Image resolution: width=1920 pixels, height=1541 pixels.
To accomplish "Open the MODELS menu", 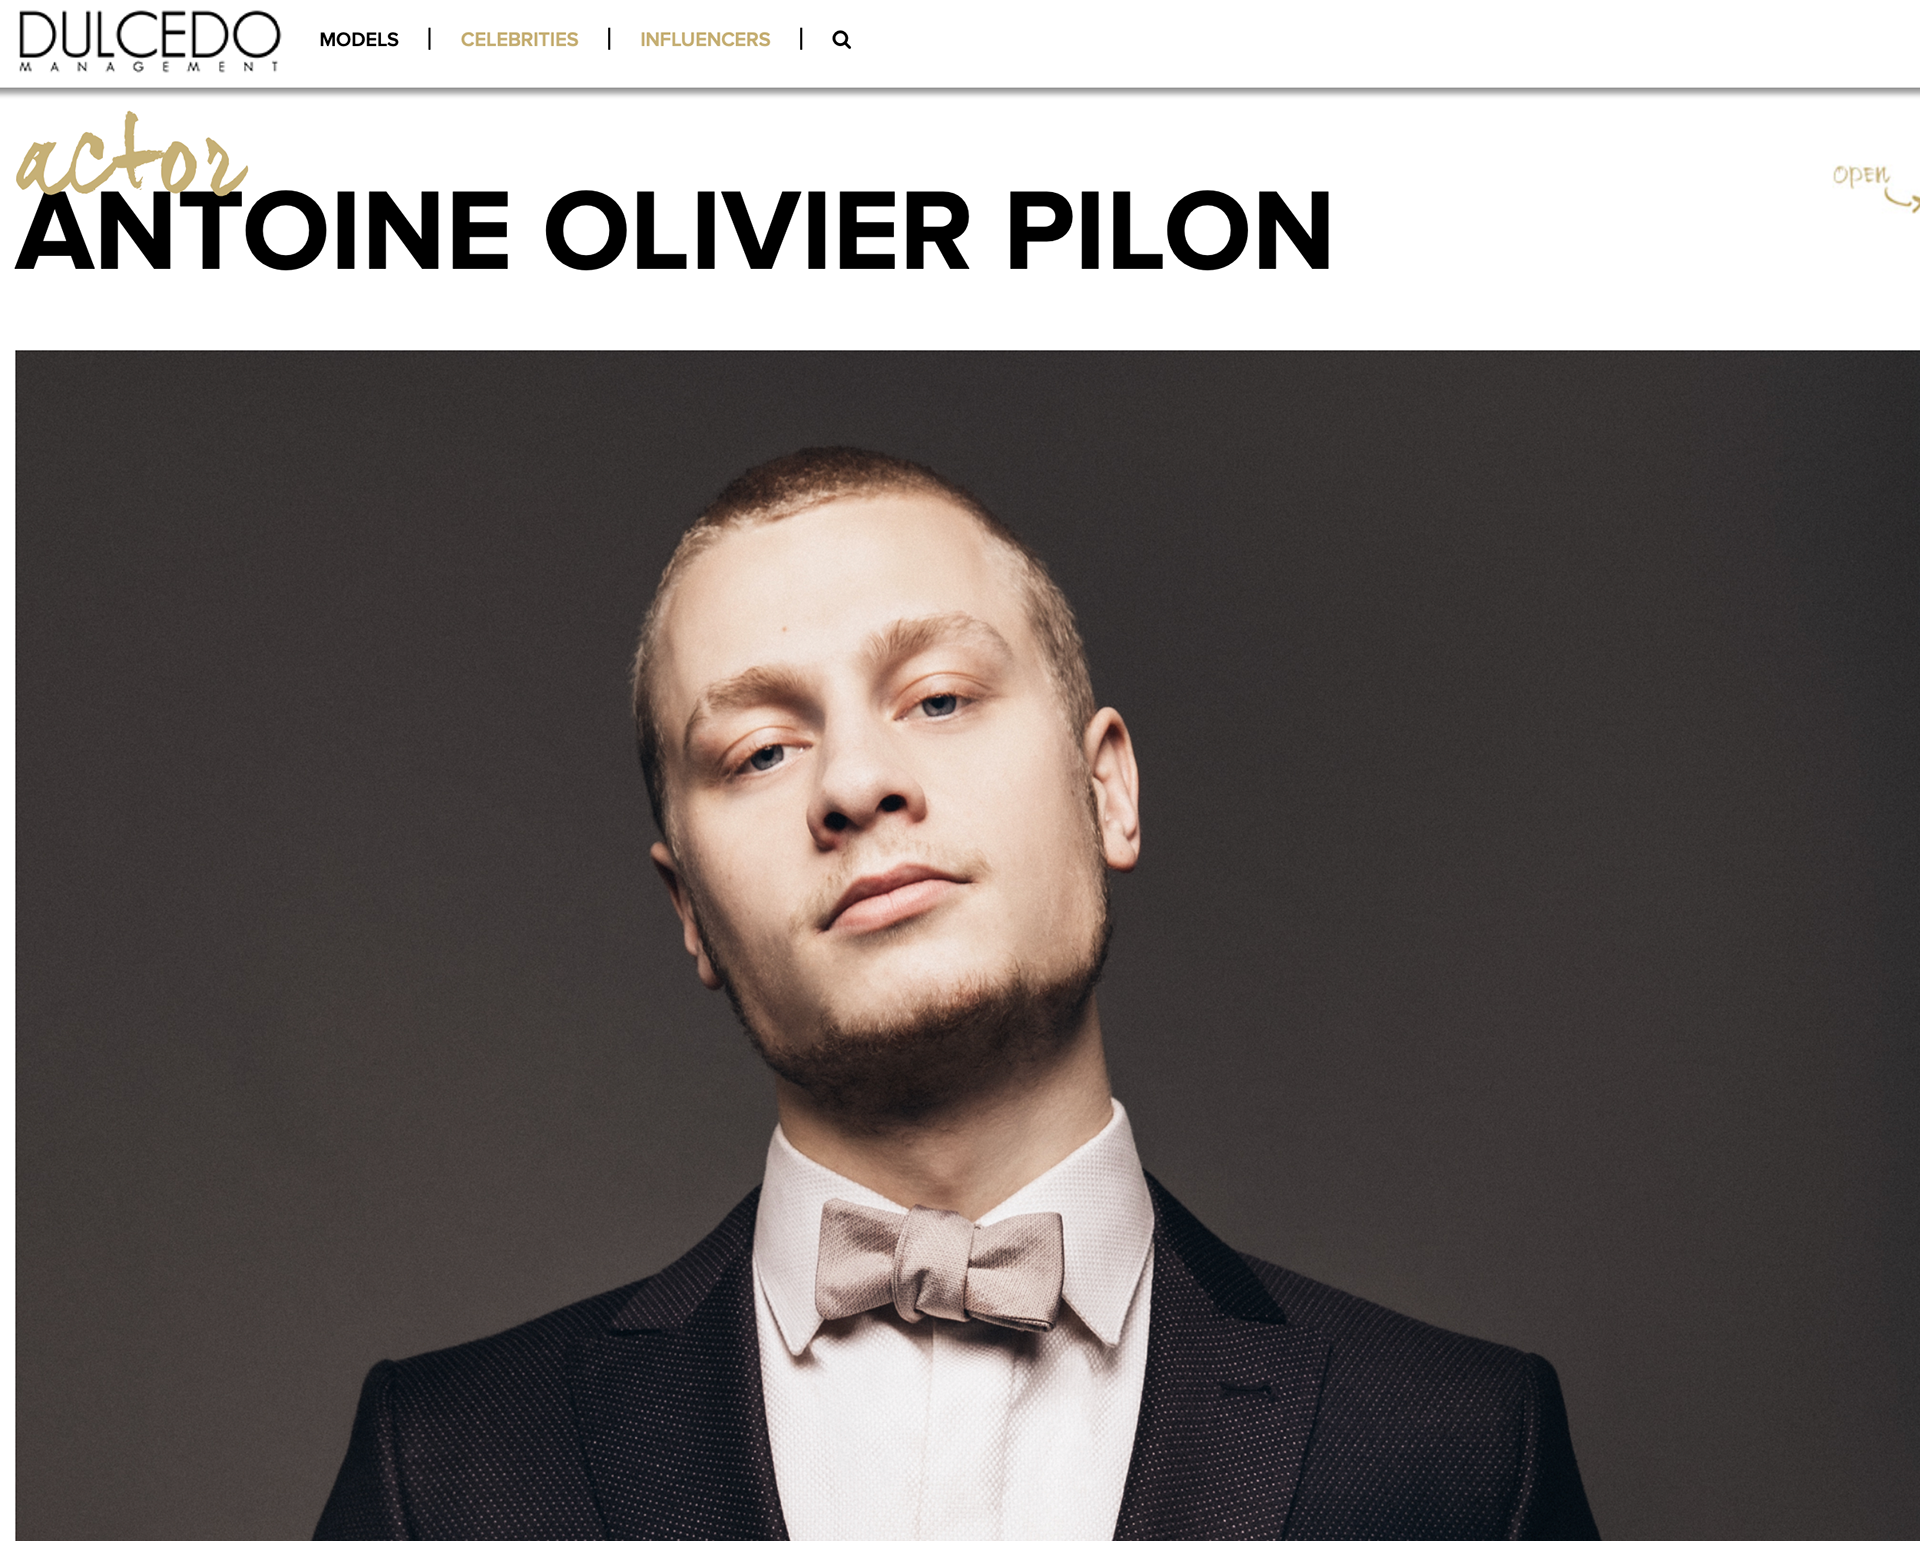I will 359,40.
